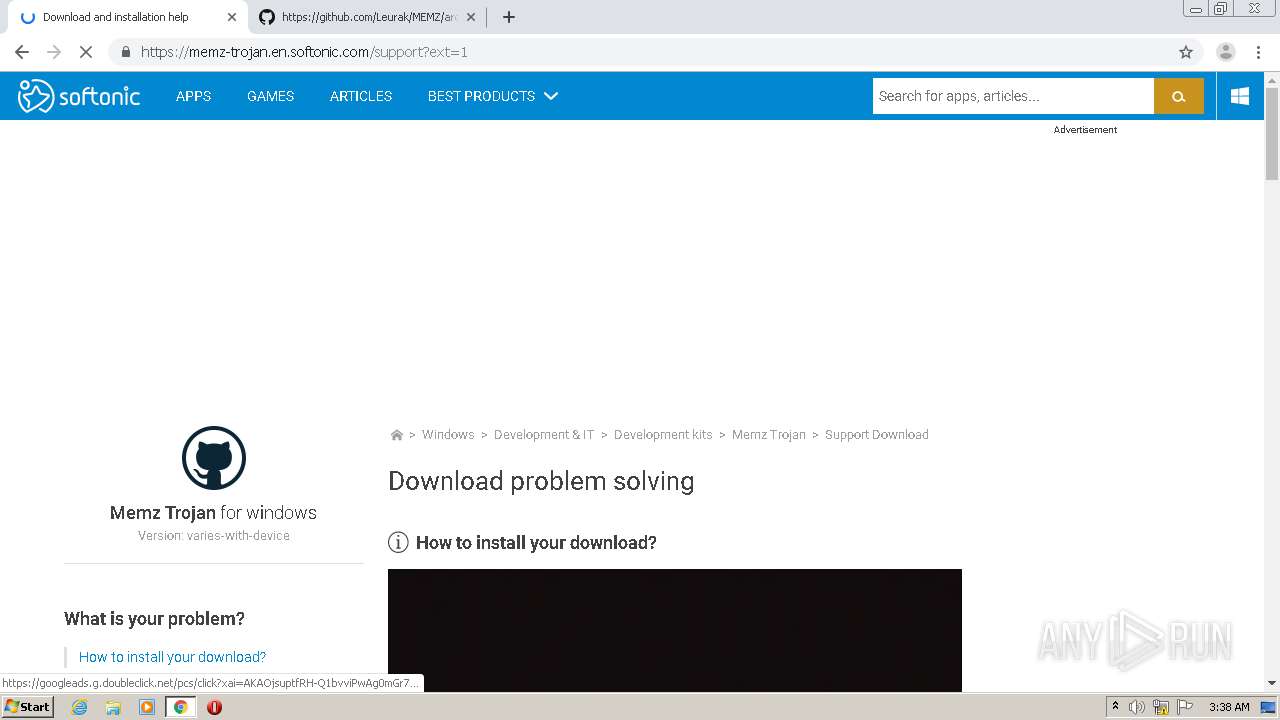Close the GitHub tab

471,17
